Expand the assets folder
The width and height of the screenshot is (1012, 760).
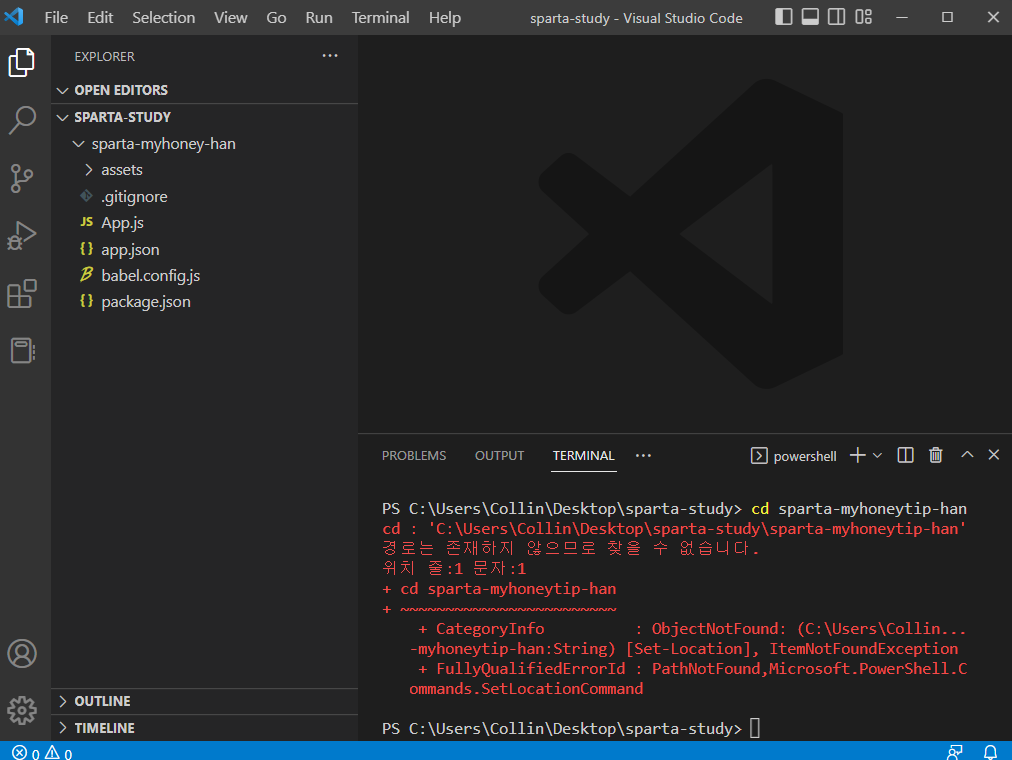tap(205, 170)
